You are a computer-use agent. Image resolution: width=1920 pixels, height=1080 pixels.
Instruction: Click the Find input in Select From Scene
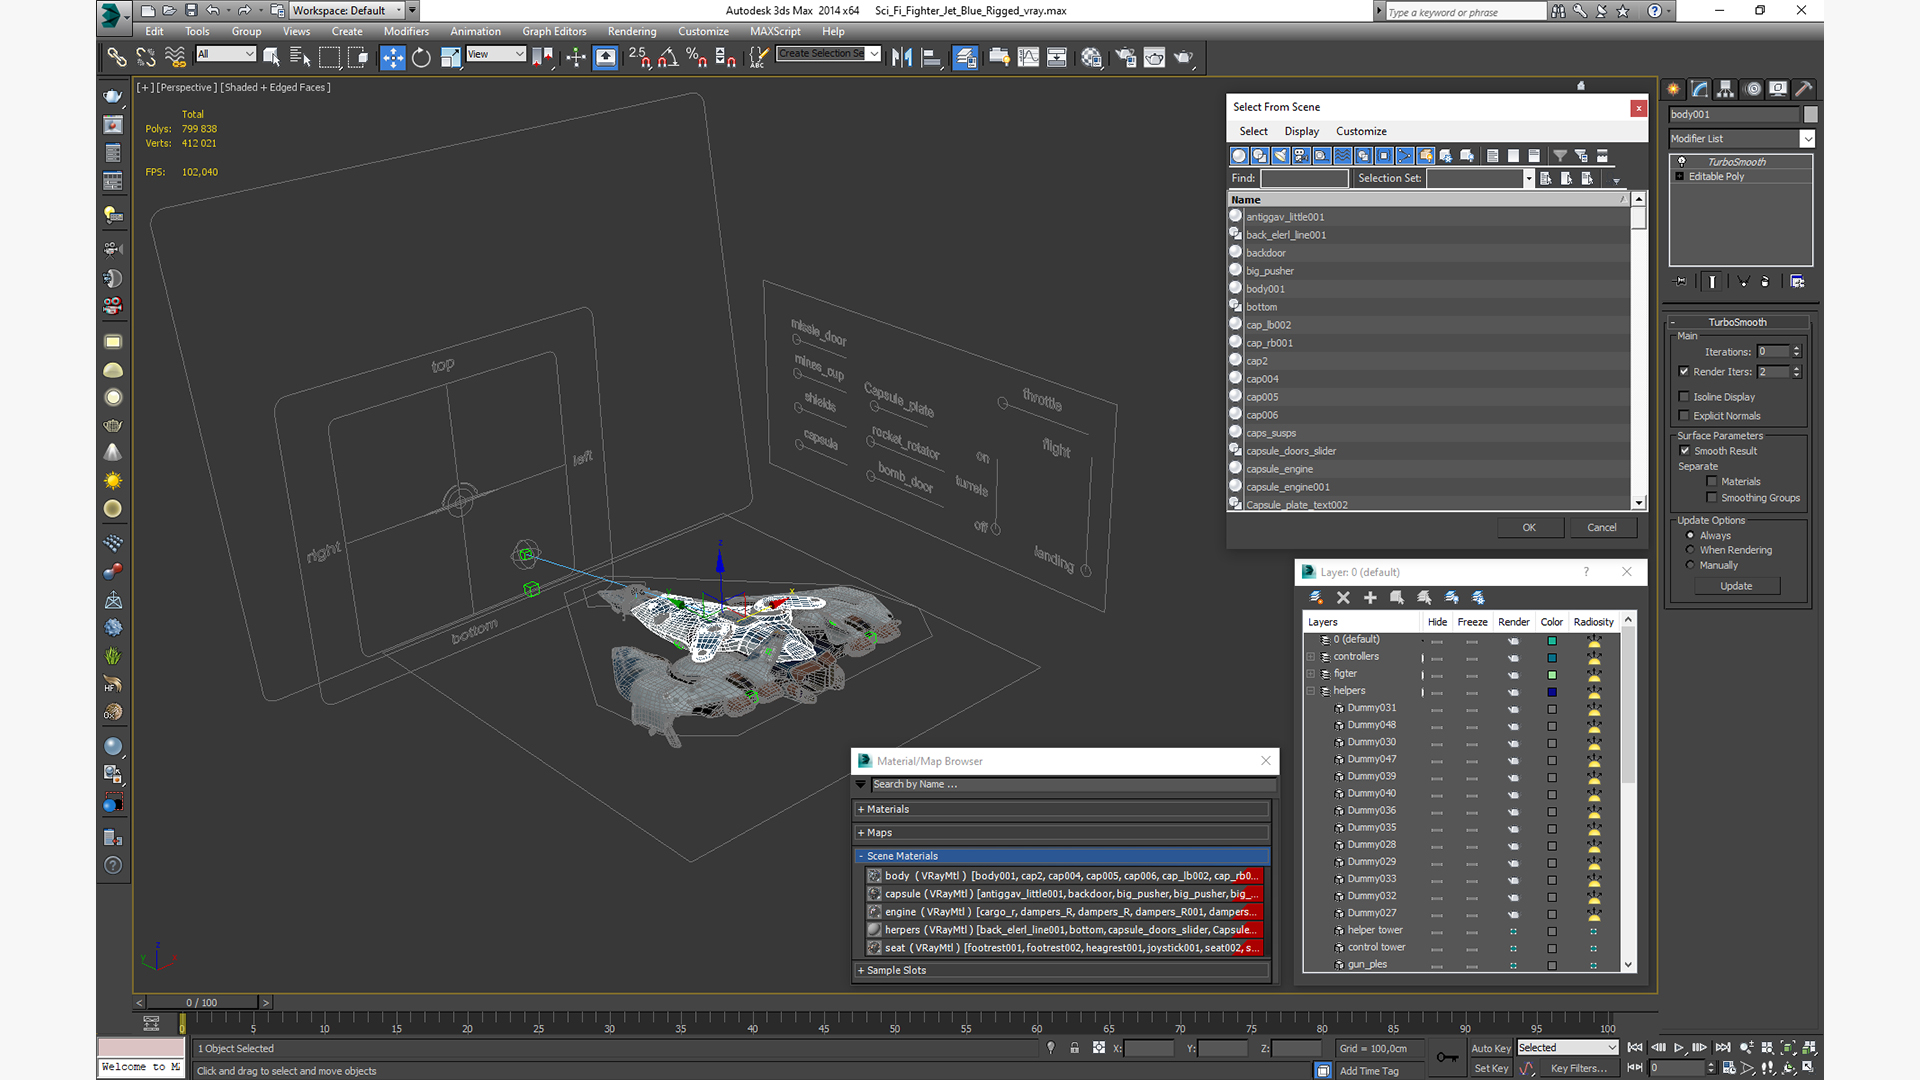[1304, 178]
